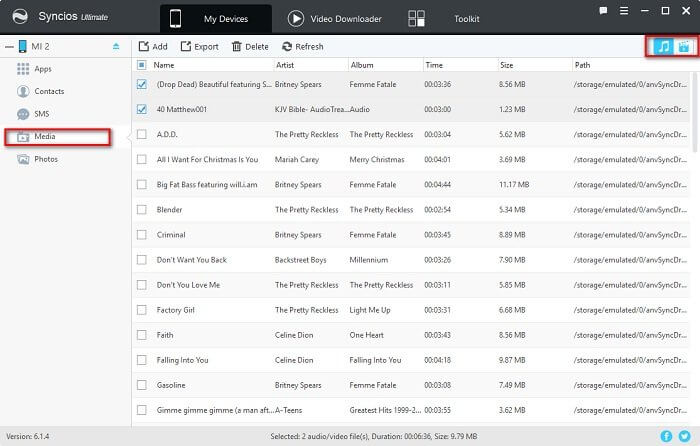Select the song name 'Criminal'
700x446 pixels.
click(x=171, y=234)
